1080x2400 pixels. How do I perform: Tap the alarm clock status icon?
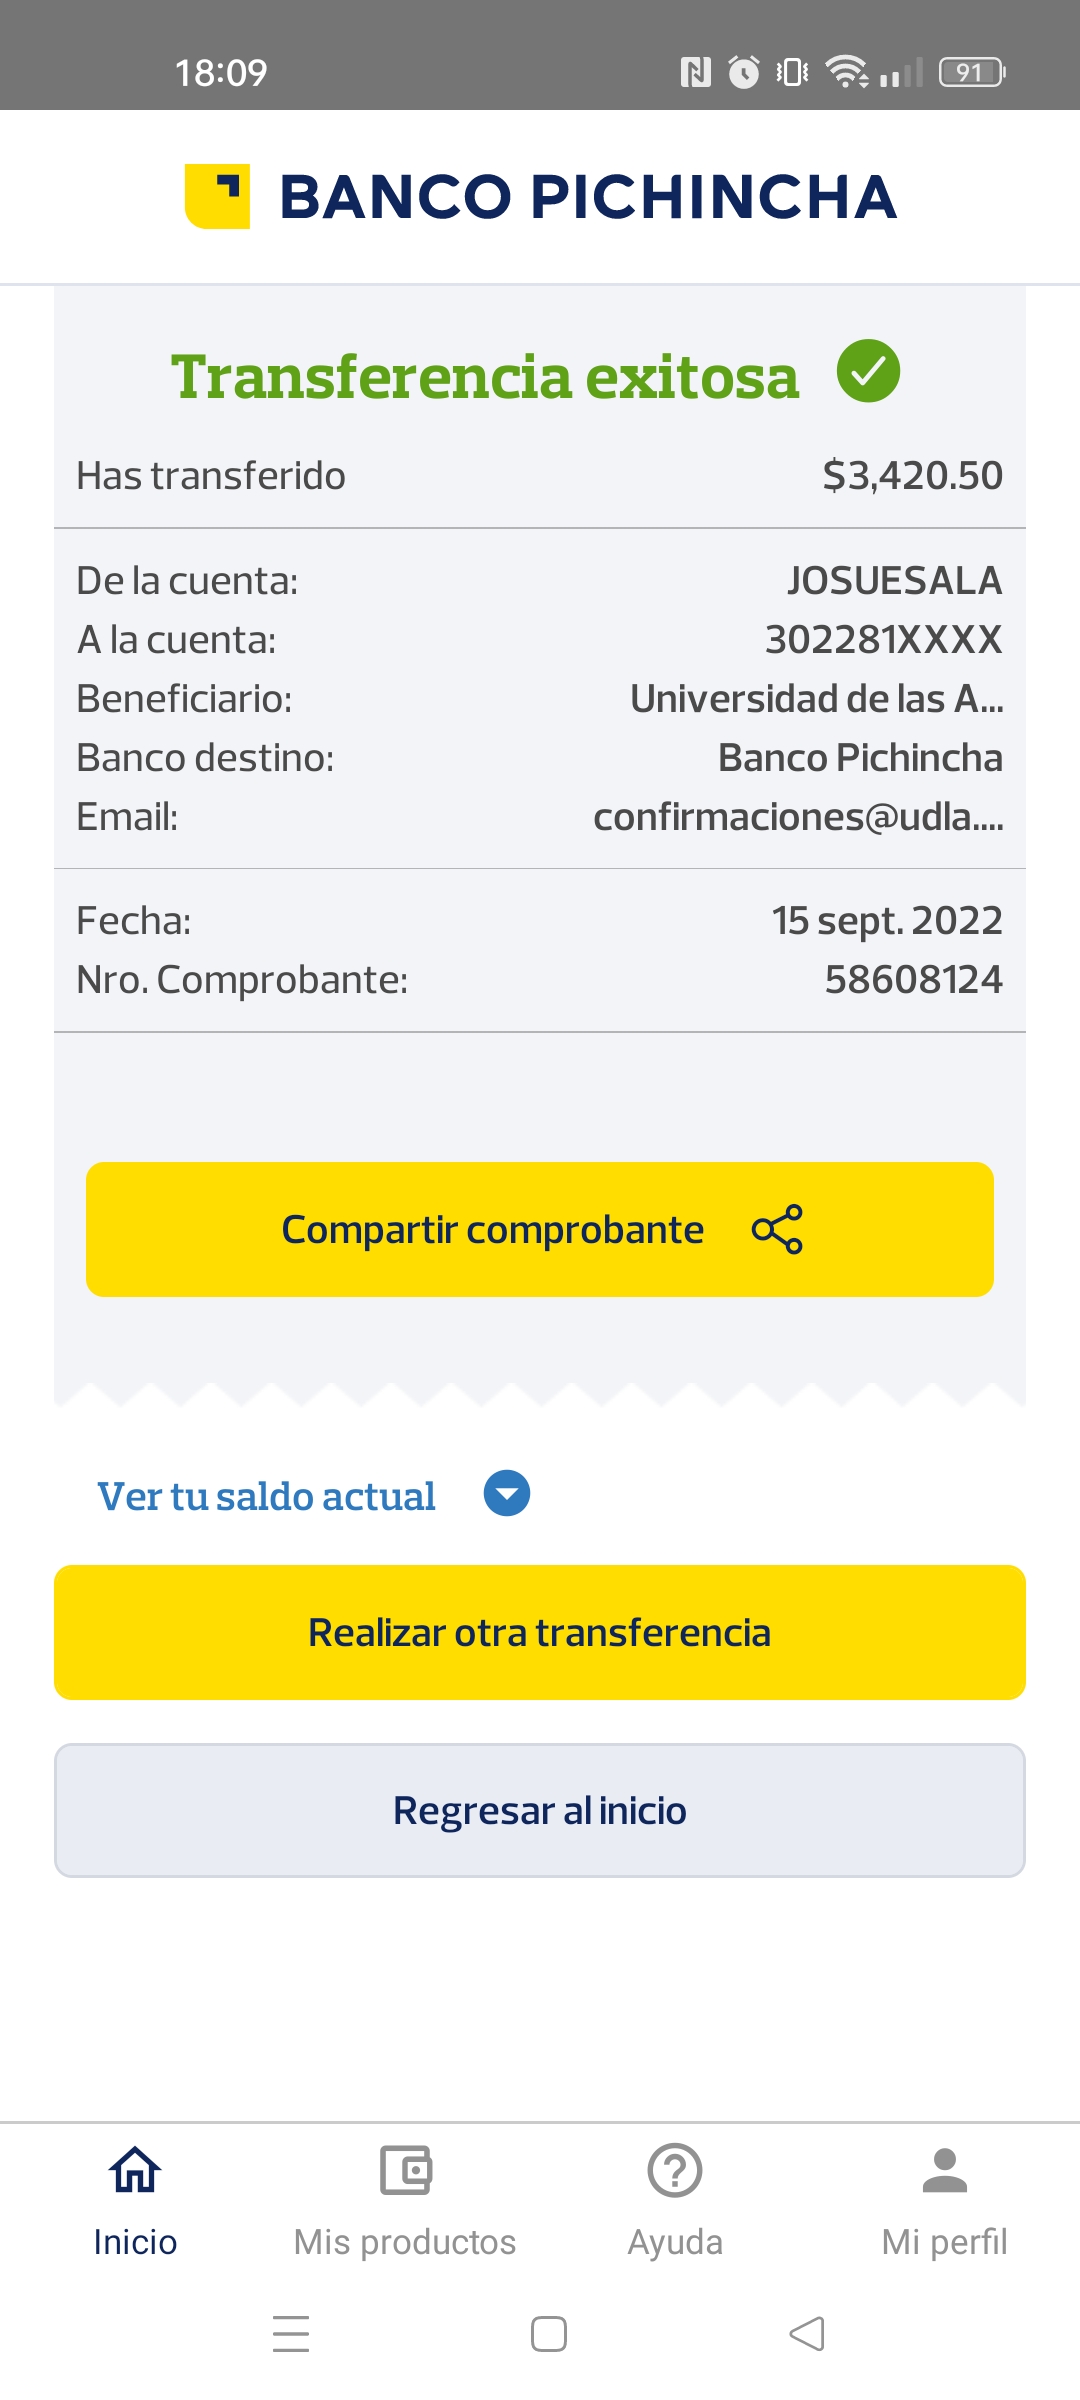coord(743,72)
